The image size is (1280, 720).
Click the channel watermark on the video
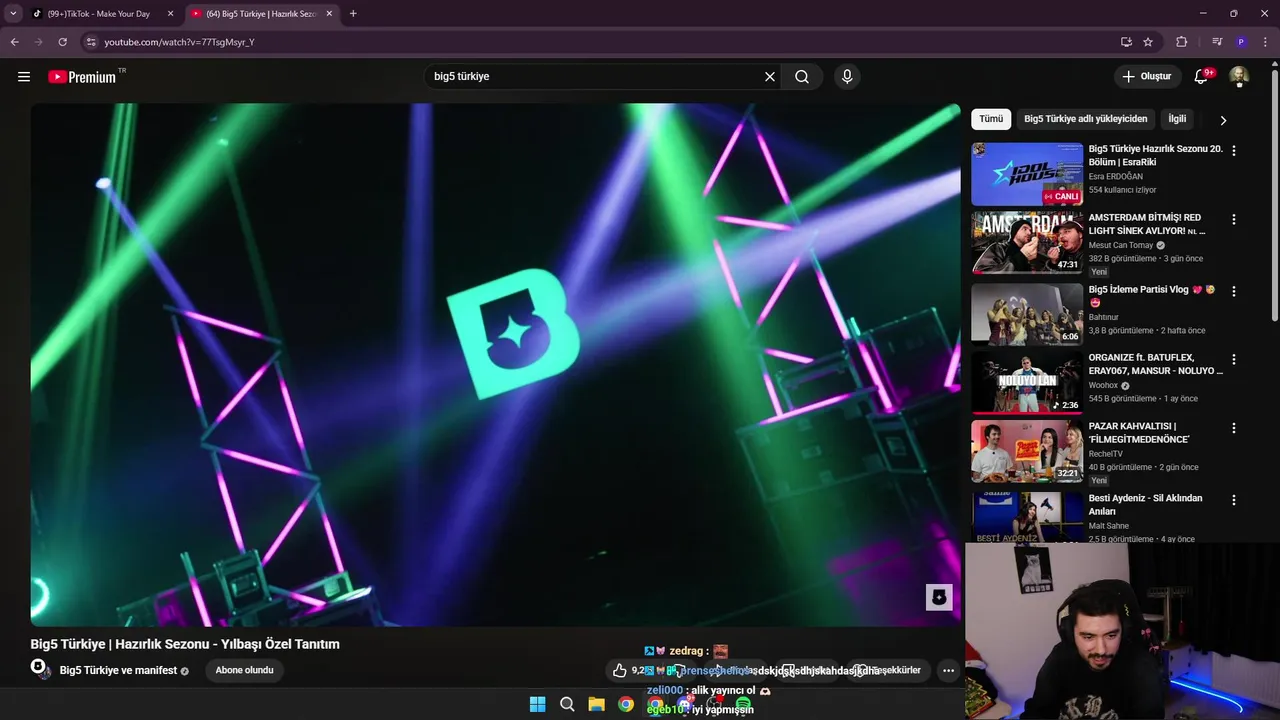click(x=938, y=597)
